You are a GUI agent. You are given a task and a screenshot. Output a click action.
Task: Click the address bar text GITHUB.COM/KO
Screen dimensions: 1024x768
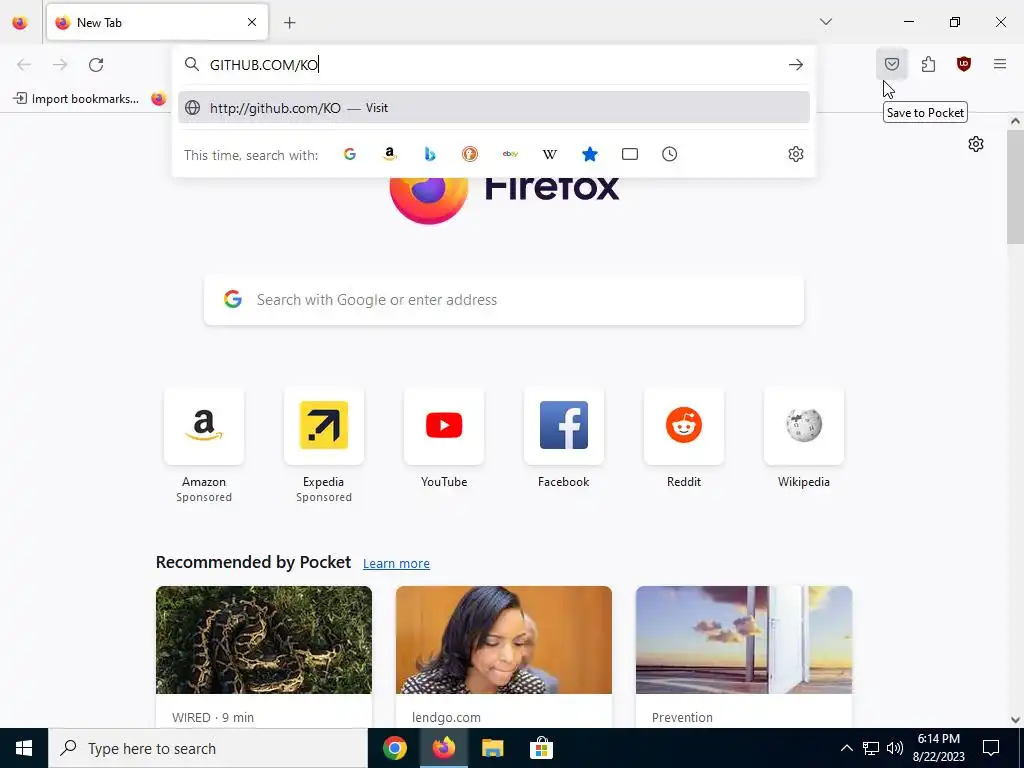264,65
